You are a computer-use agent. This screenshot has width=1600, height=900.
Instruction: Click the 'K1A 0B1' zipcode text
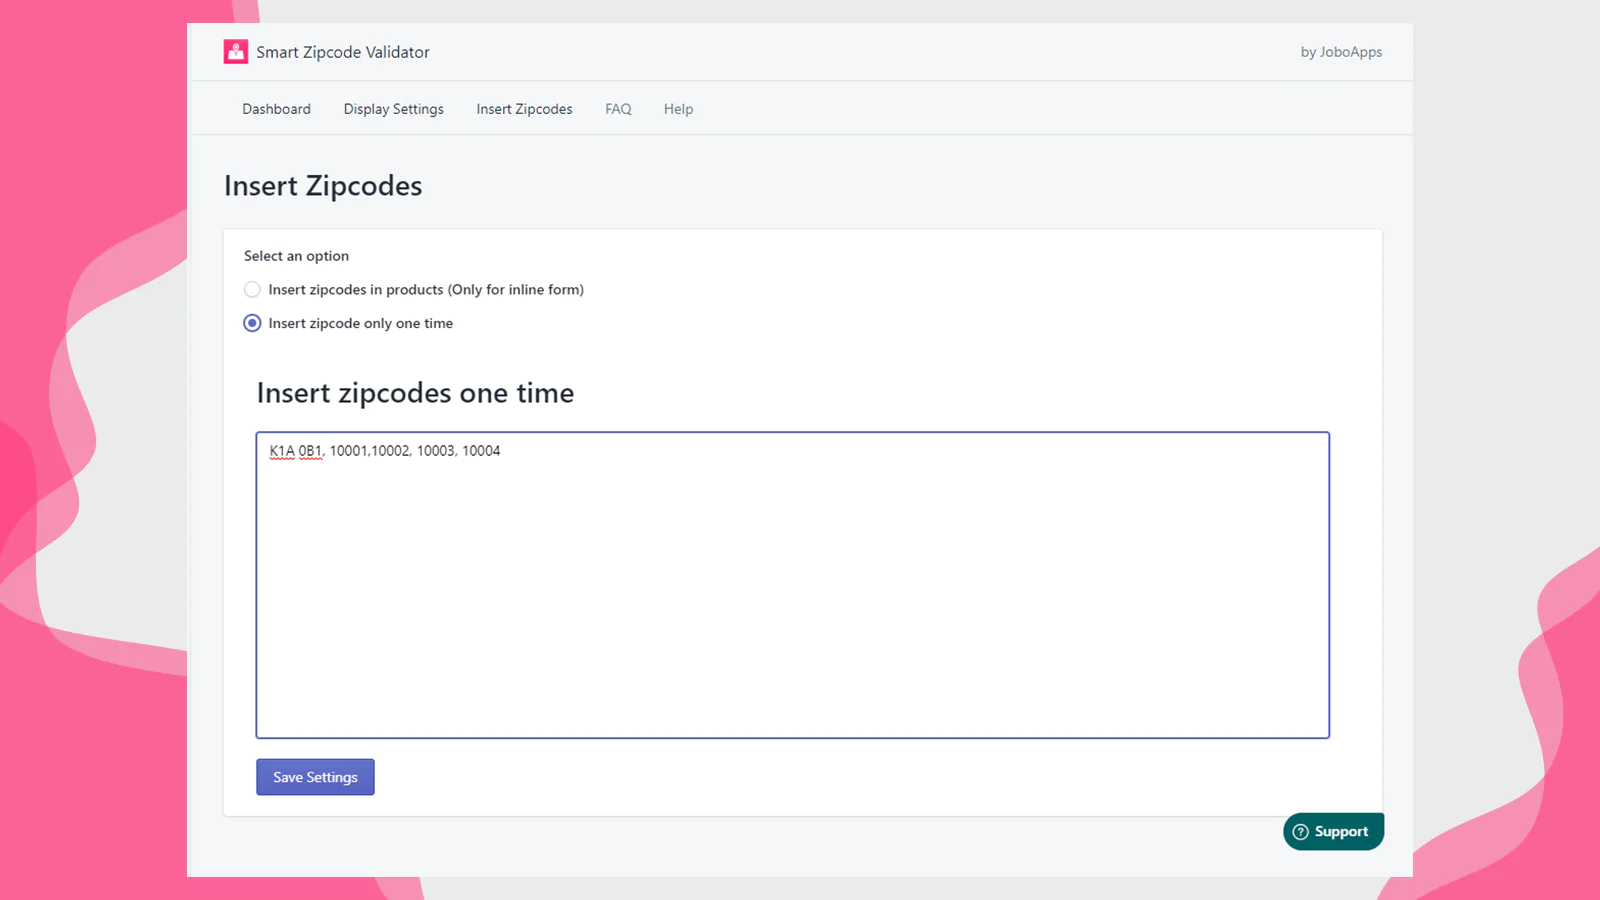(x=296, y=451)
